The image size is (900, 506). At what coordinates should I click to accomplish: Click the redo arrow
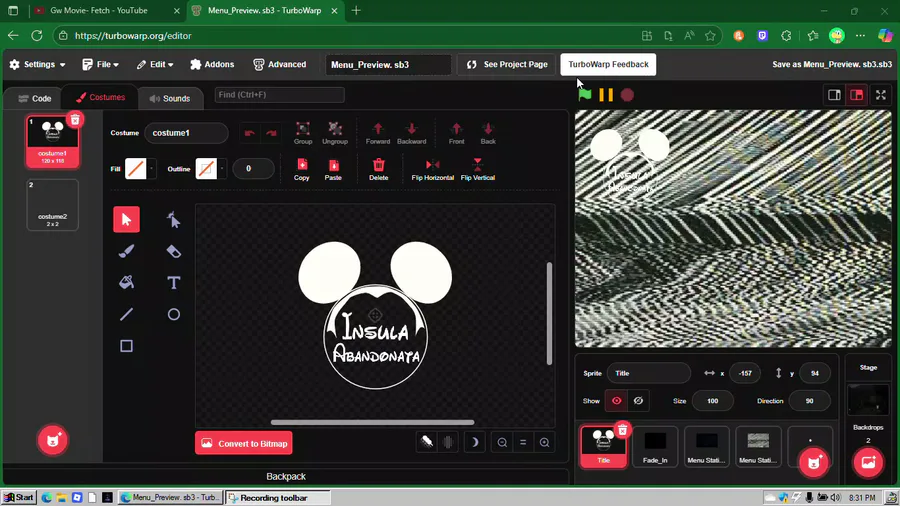tap(271, 133)
